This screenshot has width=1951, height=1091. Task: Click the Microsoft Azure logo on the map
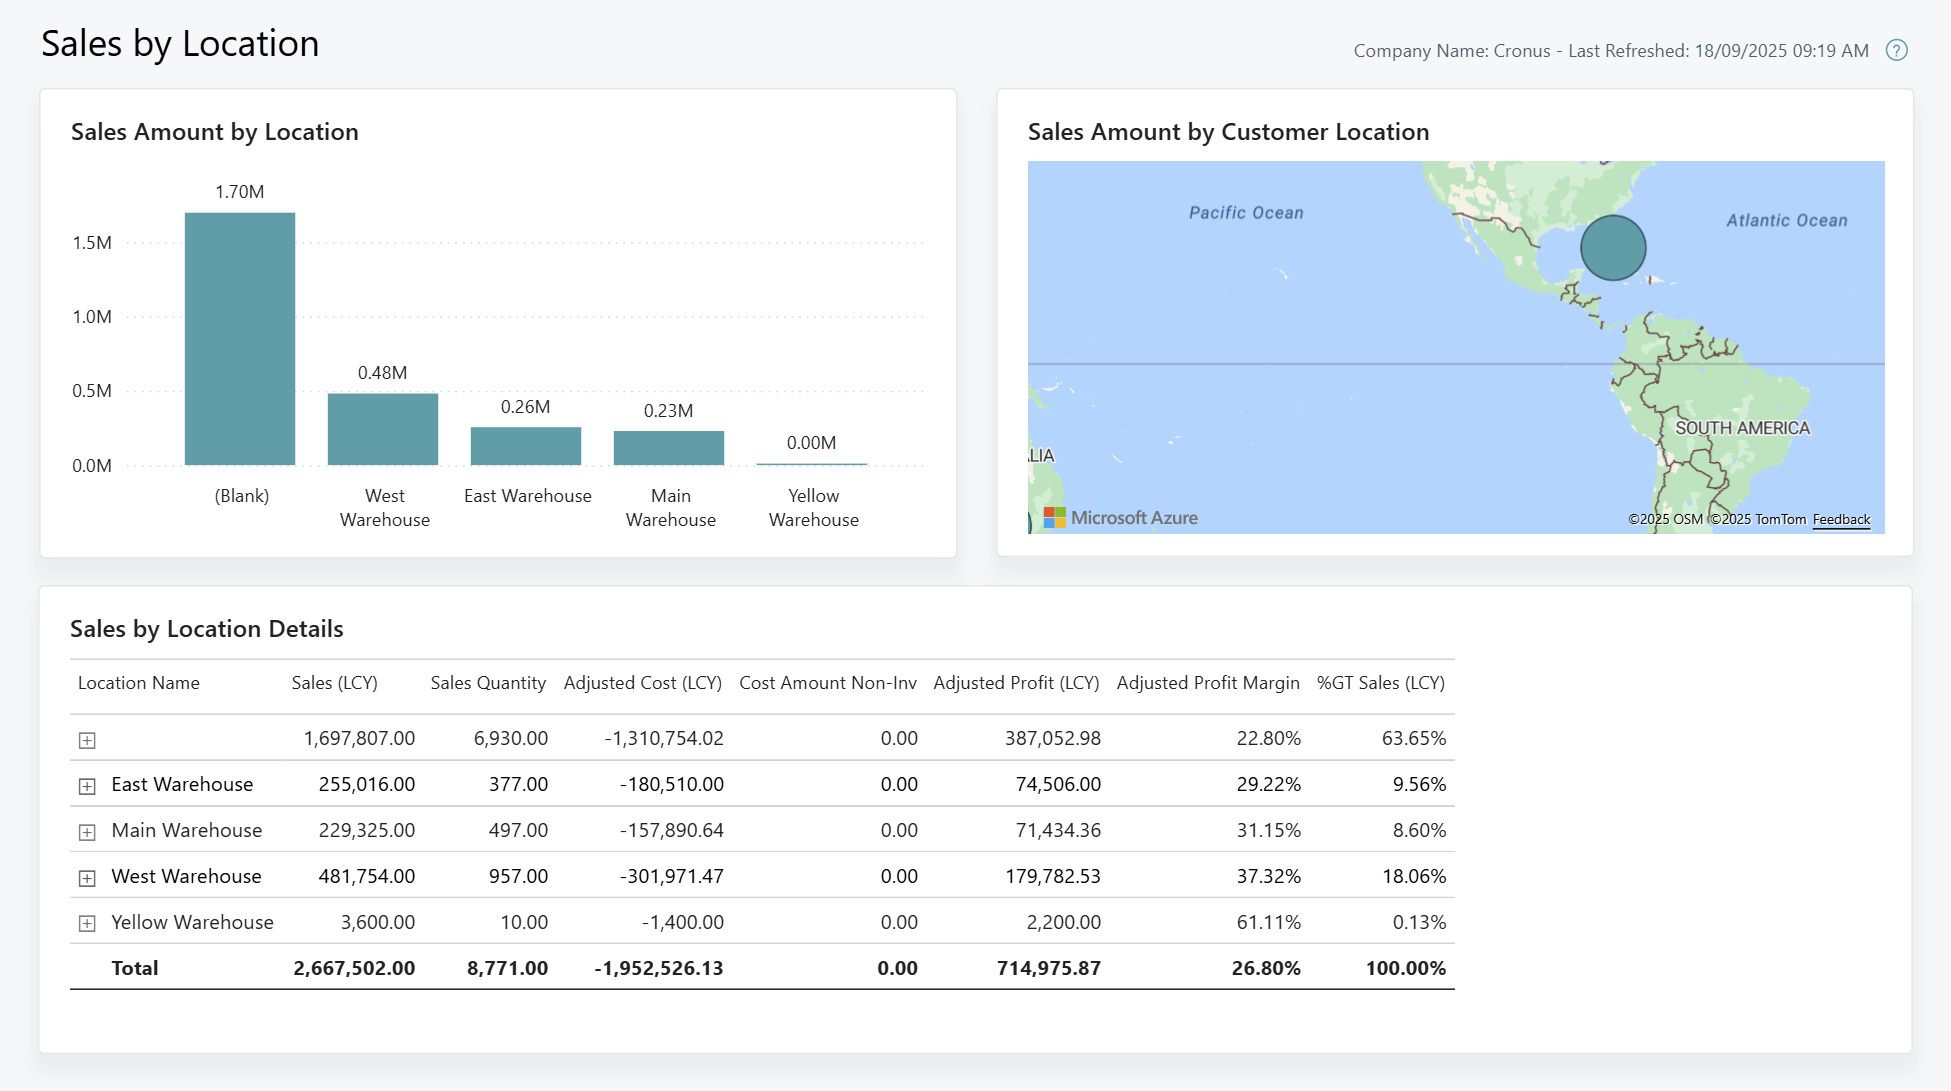point(1118,517)
